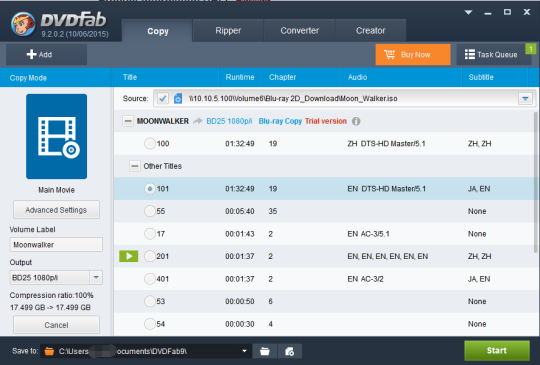Click the Task Queue count badge
Image resolution: width=540 pixels, height=365 pixels.
531,49
